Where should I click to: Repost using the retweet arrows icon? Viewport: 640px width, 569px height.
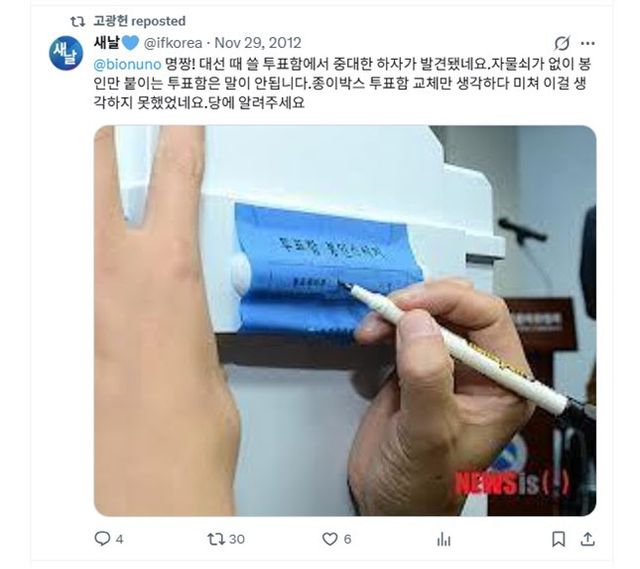click(x=216, y=539)
